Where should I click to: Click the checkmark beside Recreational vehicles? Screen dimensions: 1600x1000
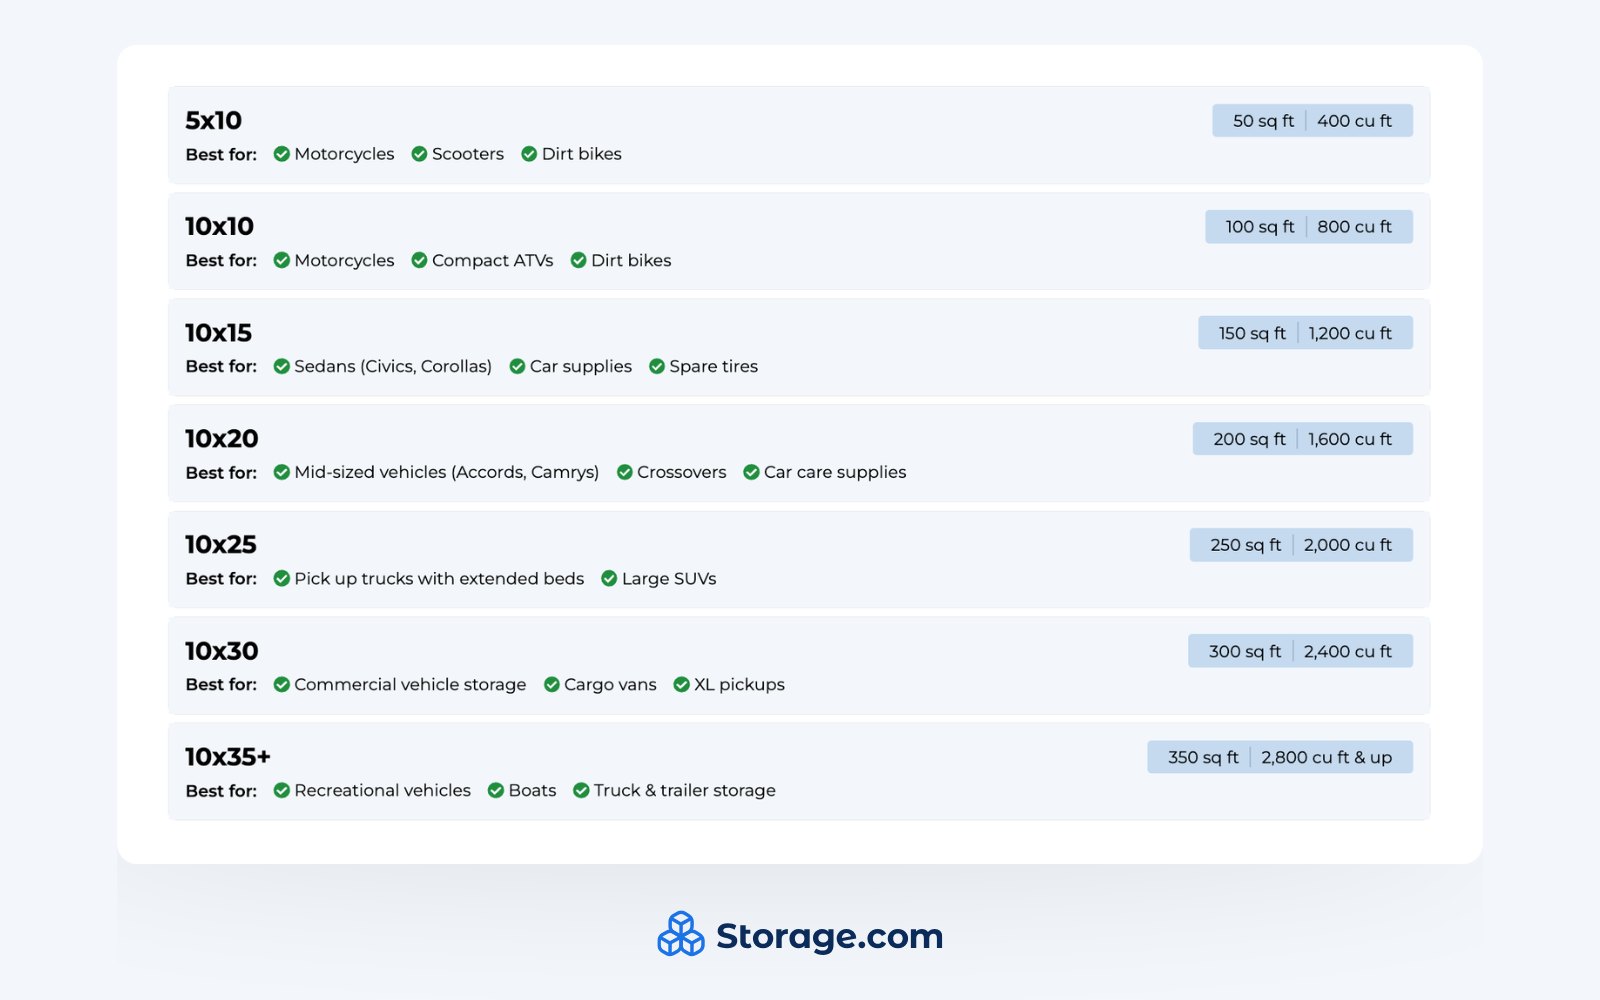(x=282, y=790)
